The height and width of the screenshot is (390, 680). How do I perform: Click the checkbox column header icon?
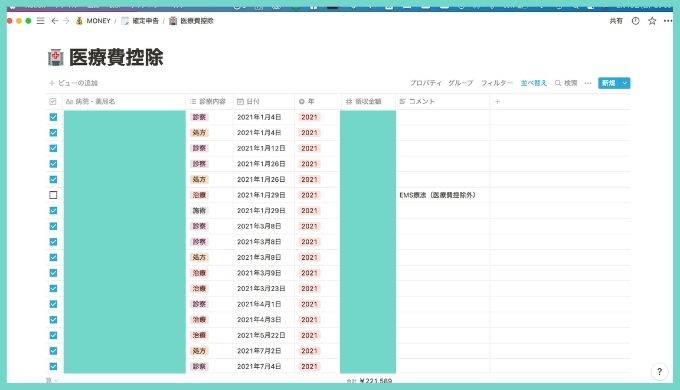[x=53, y=102]
